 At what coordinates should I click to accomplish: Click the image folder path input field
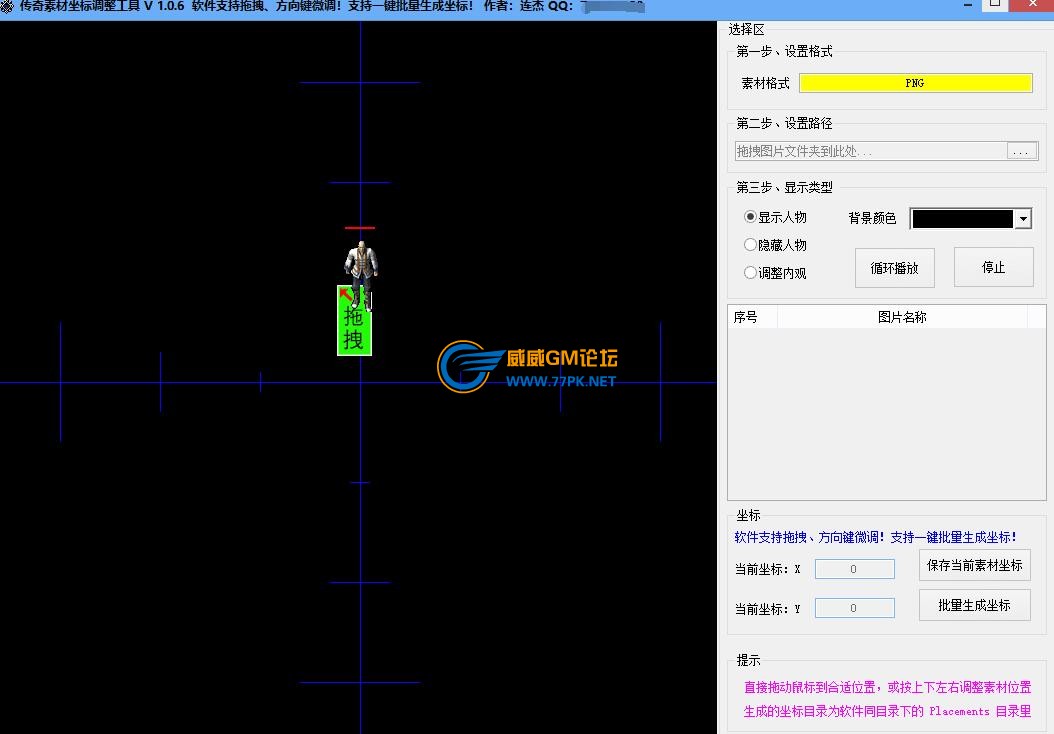871,151
